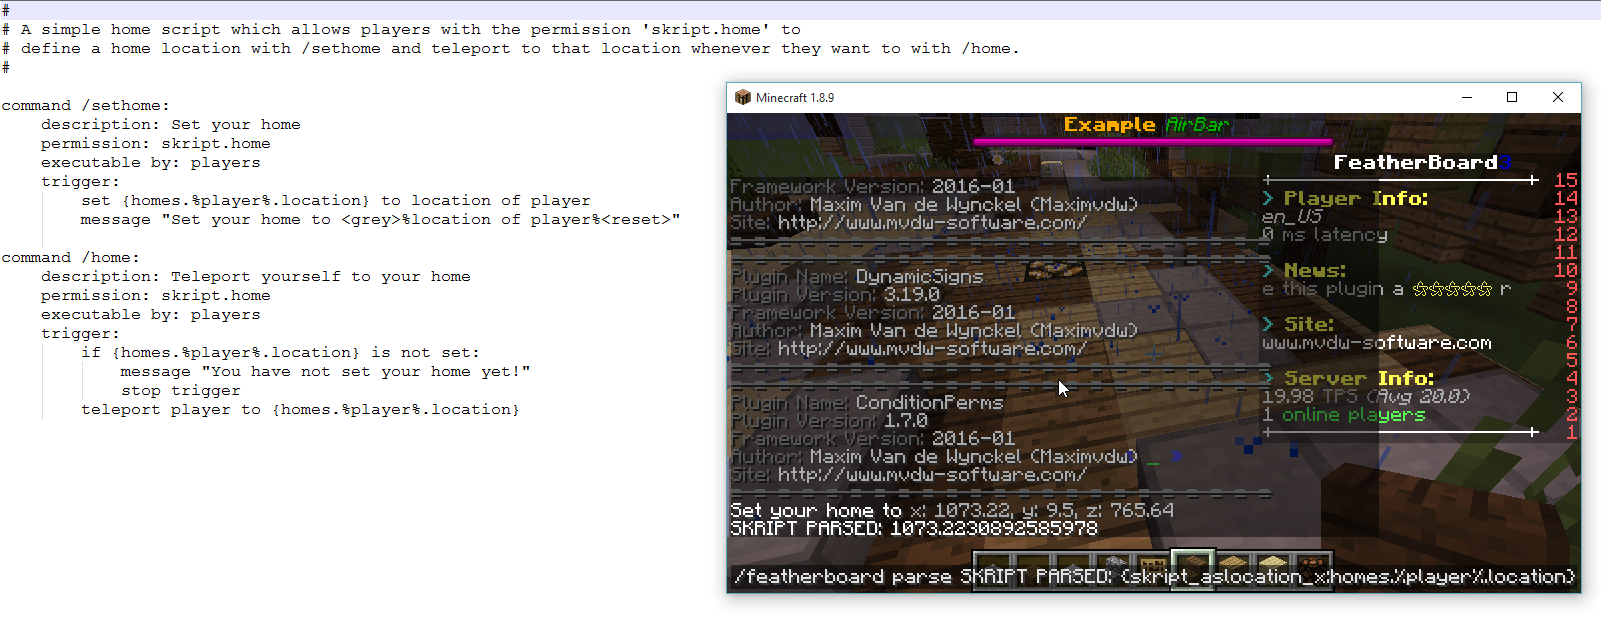
Task: Click the arrow beside Player Info
Action: point(1268,198)
